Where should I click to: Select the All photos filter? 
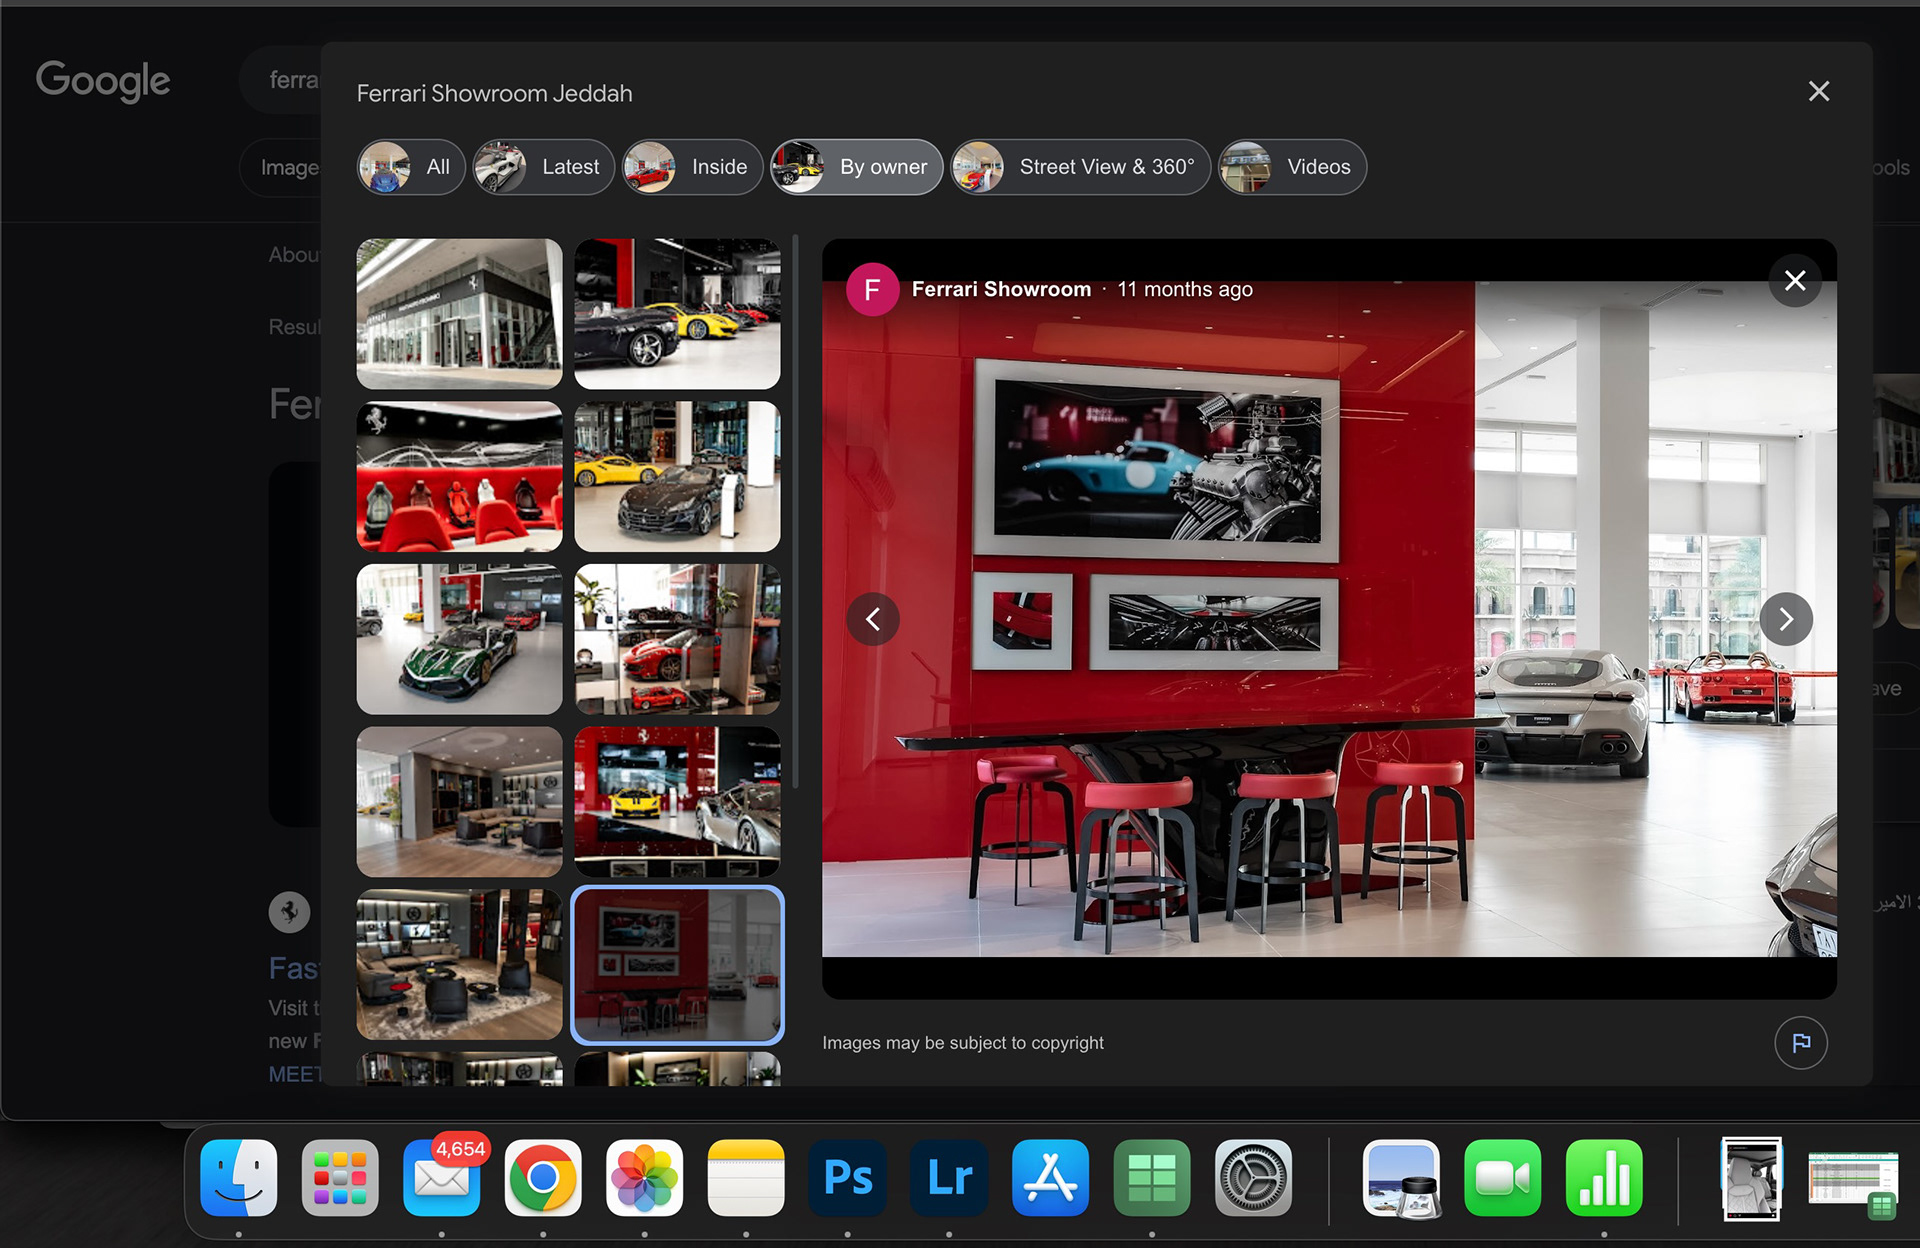[x=411, y=167]
